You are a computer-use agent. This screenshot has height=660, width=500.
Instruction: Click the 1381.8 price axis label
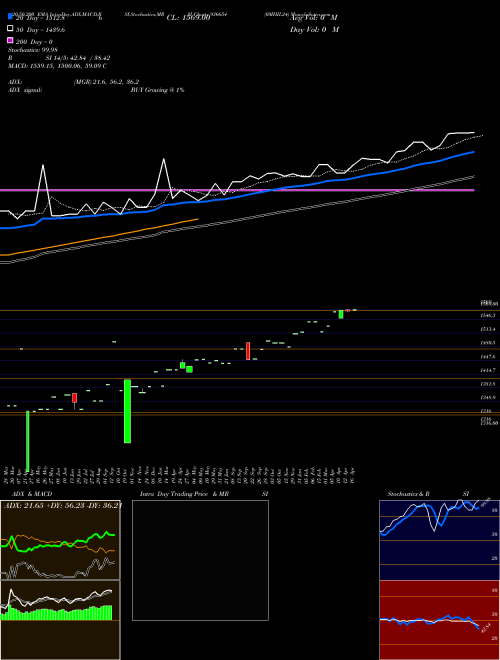tap(488, 384)
